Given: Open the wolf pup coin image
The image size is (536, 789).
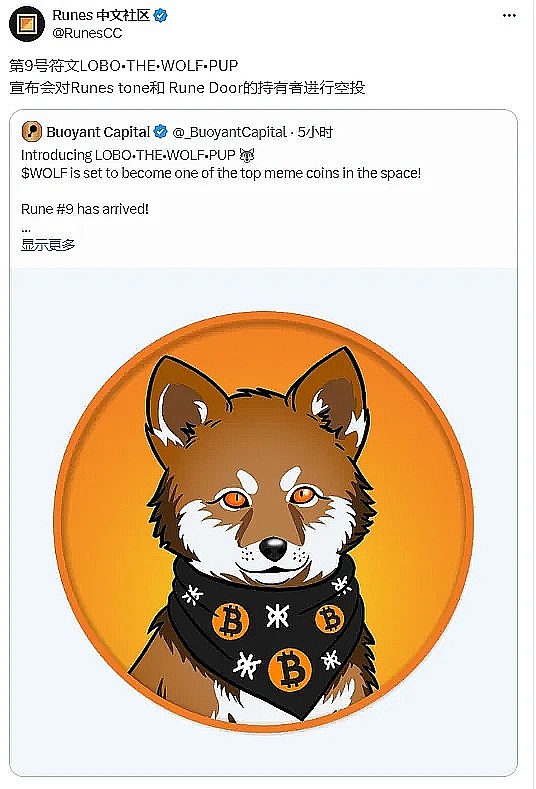Looking at the screenshot, I should [x=264, y=521].
